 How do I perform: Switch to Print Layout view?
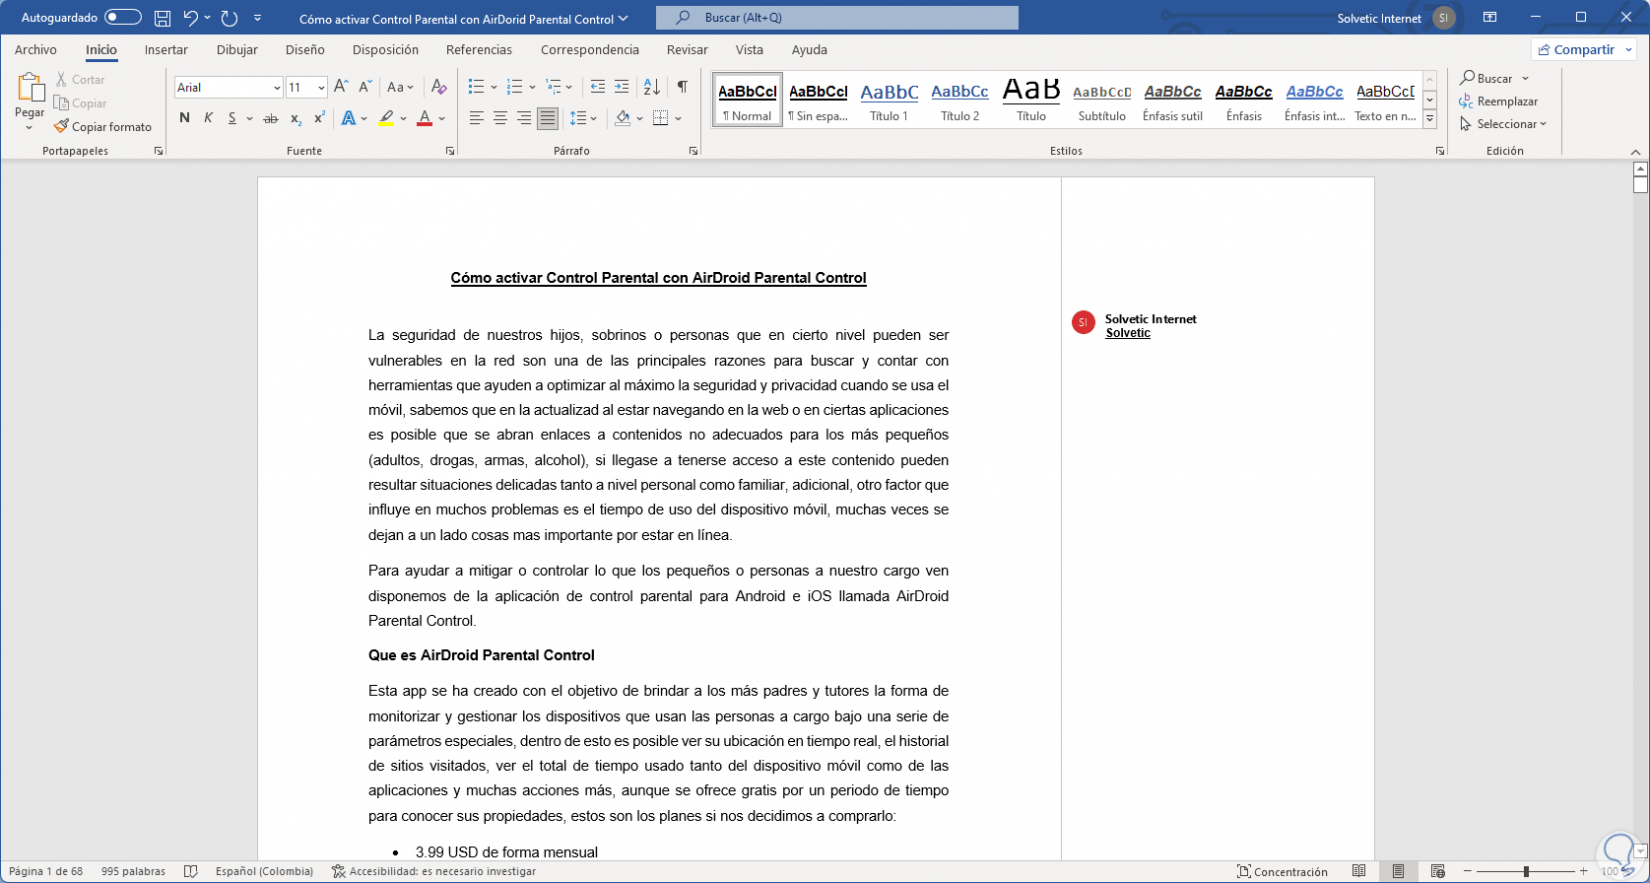point(1398,871)
